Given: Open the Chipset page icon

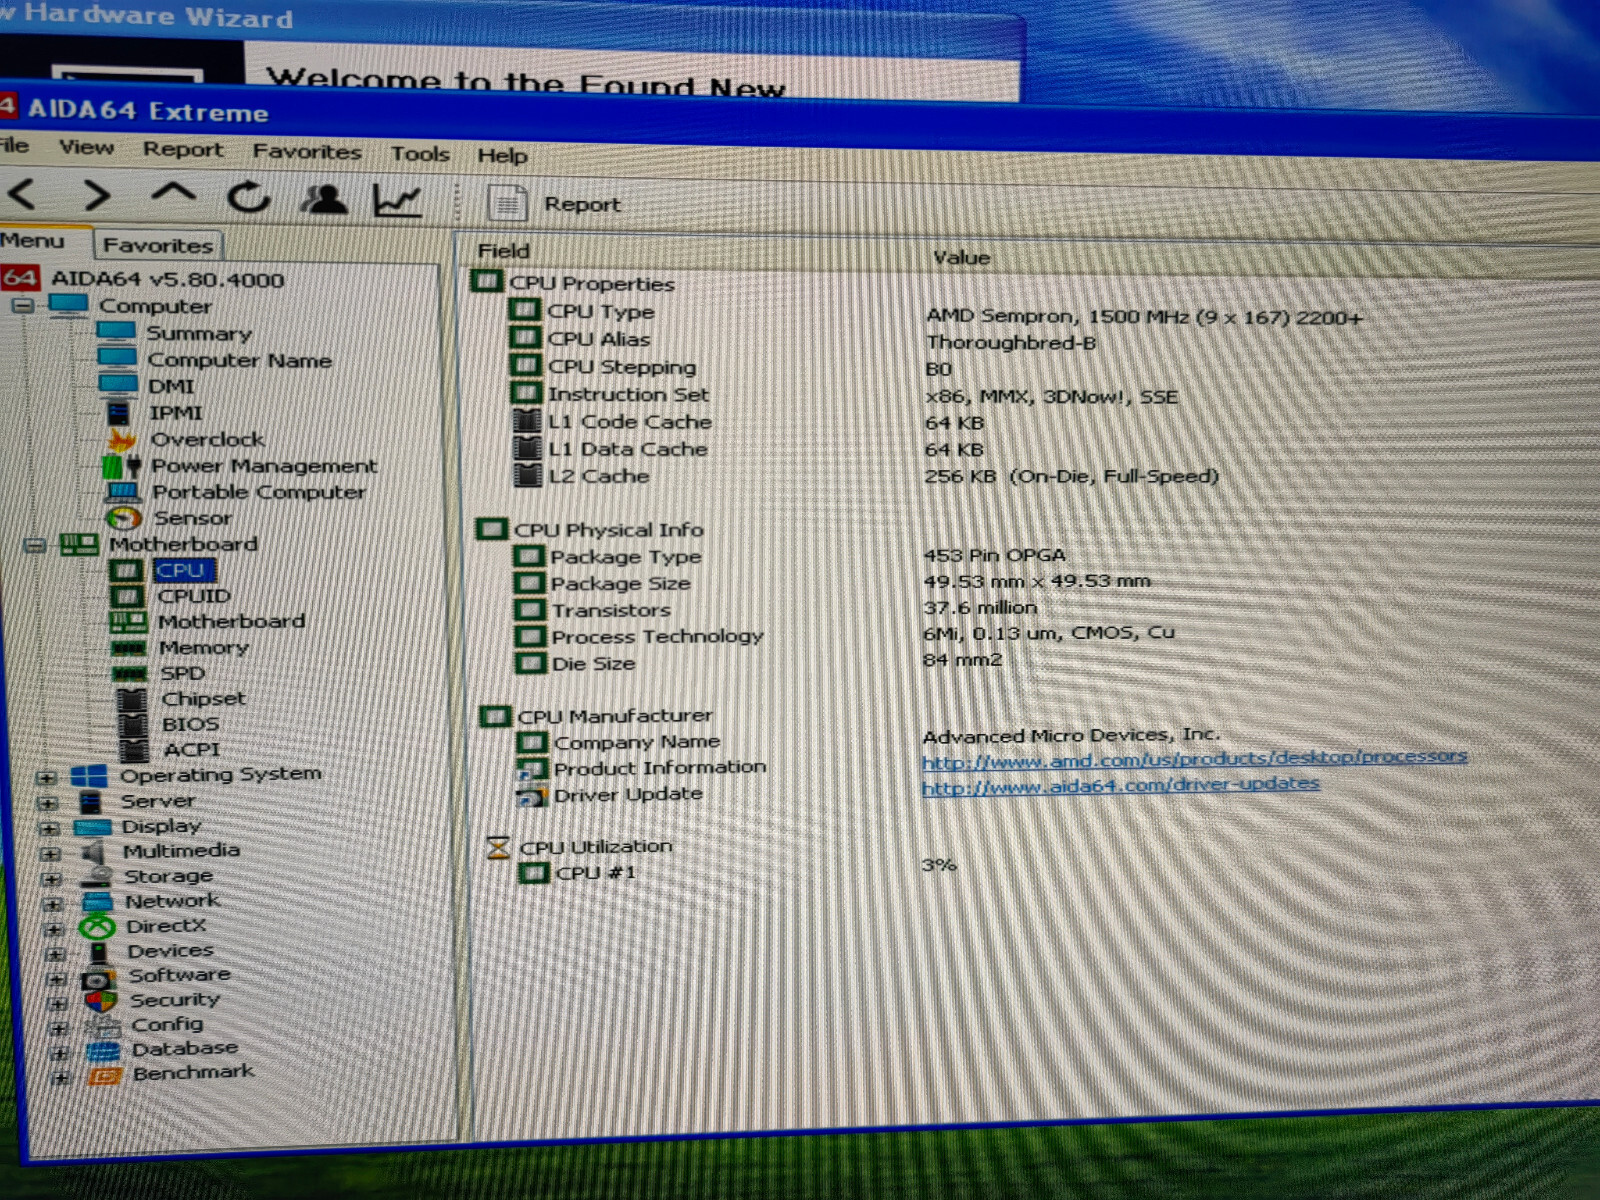Looking at the screenshot, I should point(131,699).
